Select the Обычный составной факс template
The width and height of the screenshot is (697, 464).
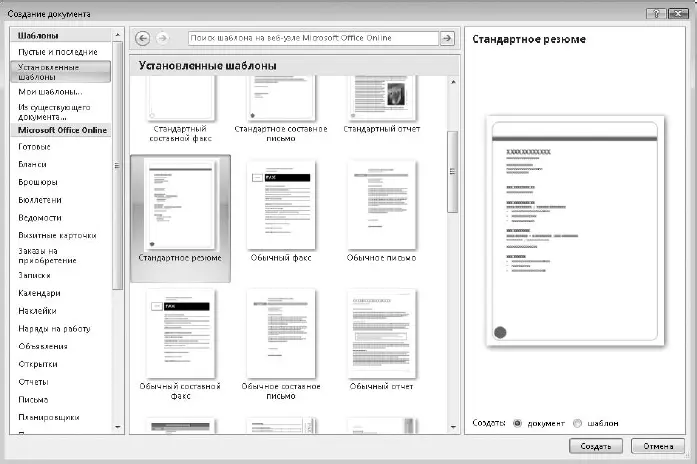click(x=180, y=333)
